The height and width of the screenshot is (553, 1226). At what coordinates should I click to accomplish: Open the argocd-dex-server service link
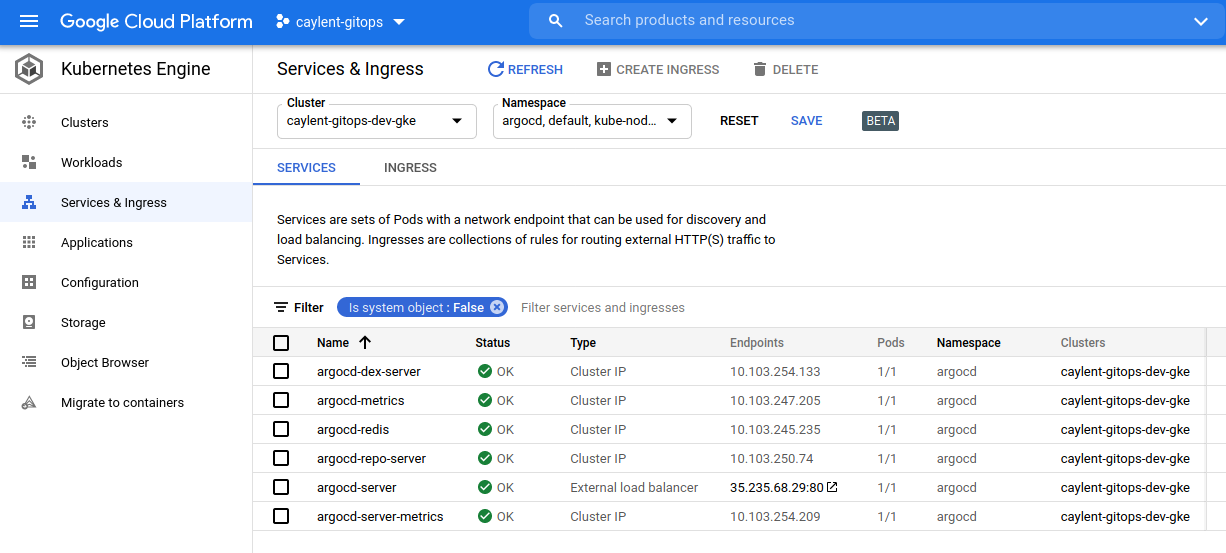coord(369,371)
